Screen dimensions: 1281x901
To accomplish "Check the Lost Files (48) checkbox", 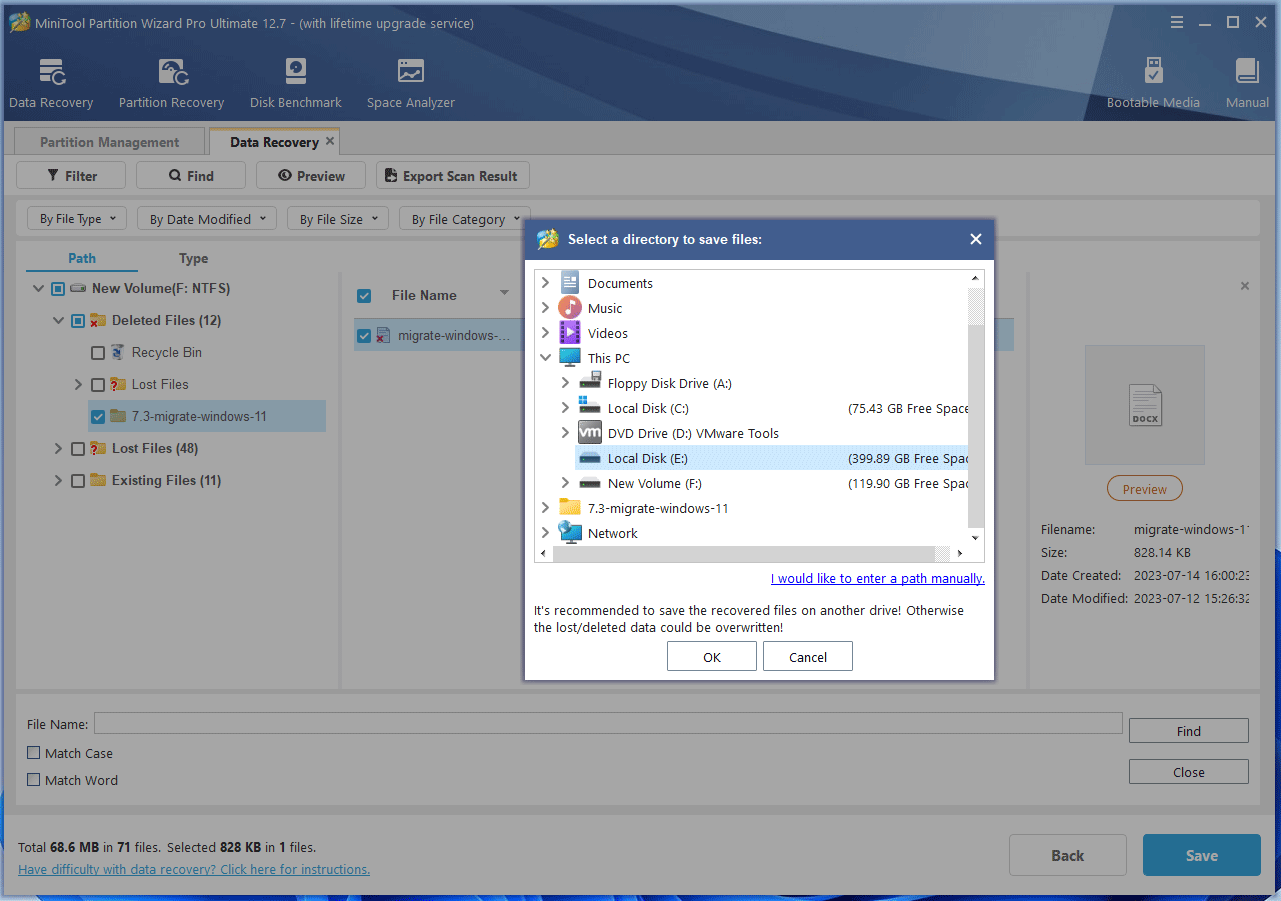I will tap(78, 448).
